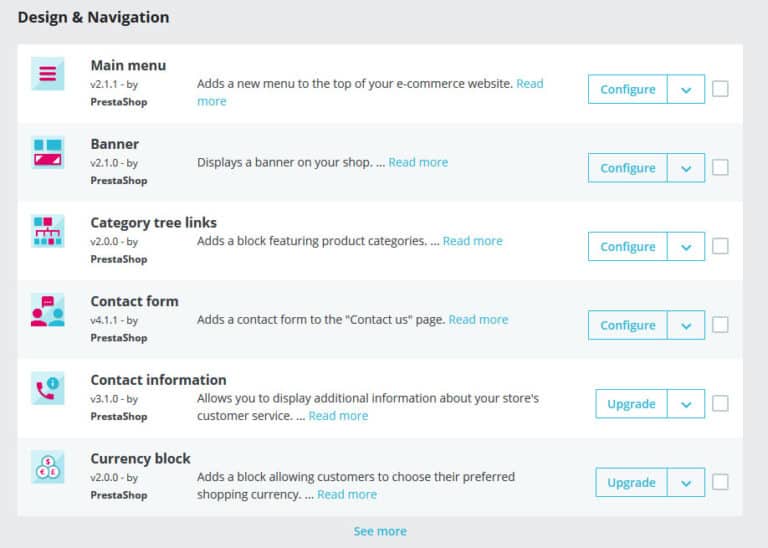Open the dropdown next to Contact information's Upgrade
This screenshot has width=768, height=548.
pyautogui.click(x=686, y=404)
